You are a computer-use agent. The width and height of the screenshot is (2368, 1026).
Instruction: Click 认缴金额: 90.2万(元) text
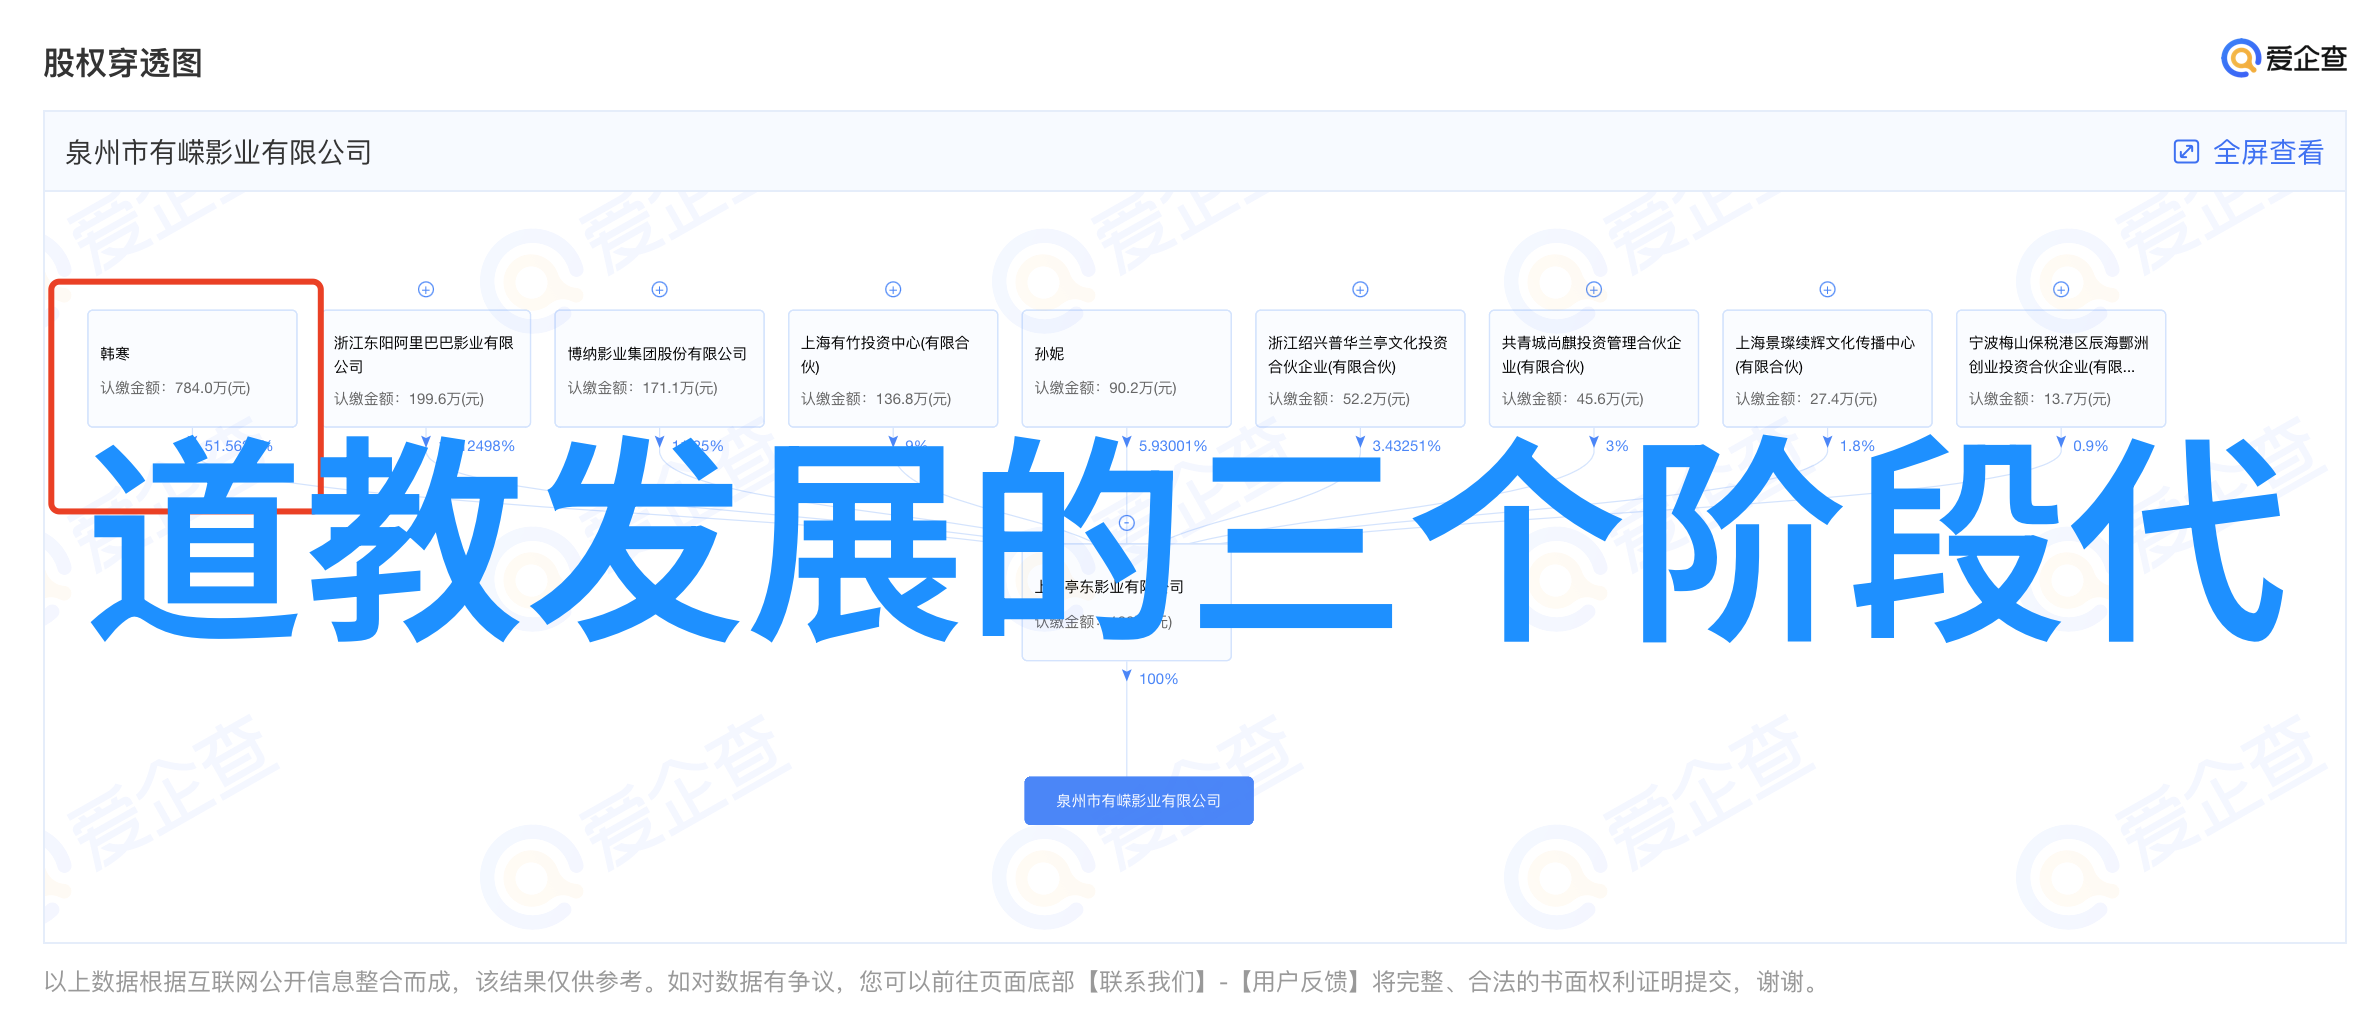tap(1106, 388)
